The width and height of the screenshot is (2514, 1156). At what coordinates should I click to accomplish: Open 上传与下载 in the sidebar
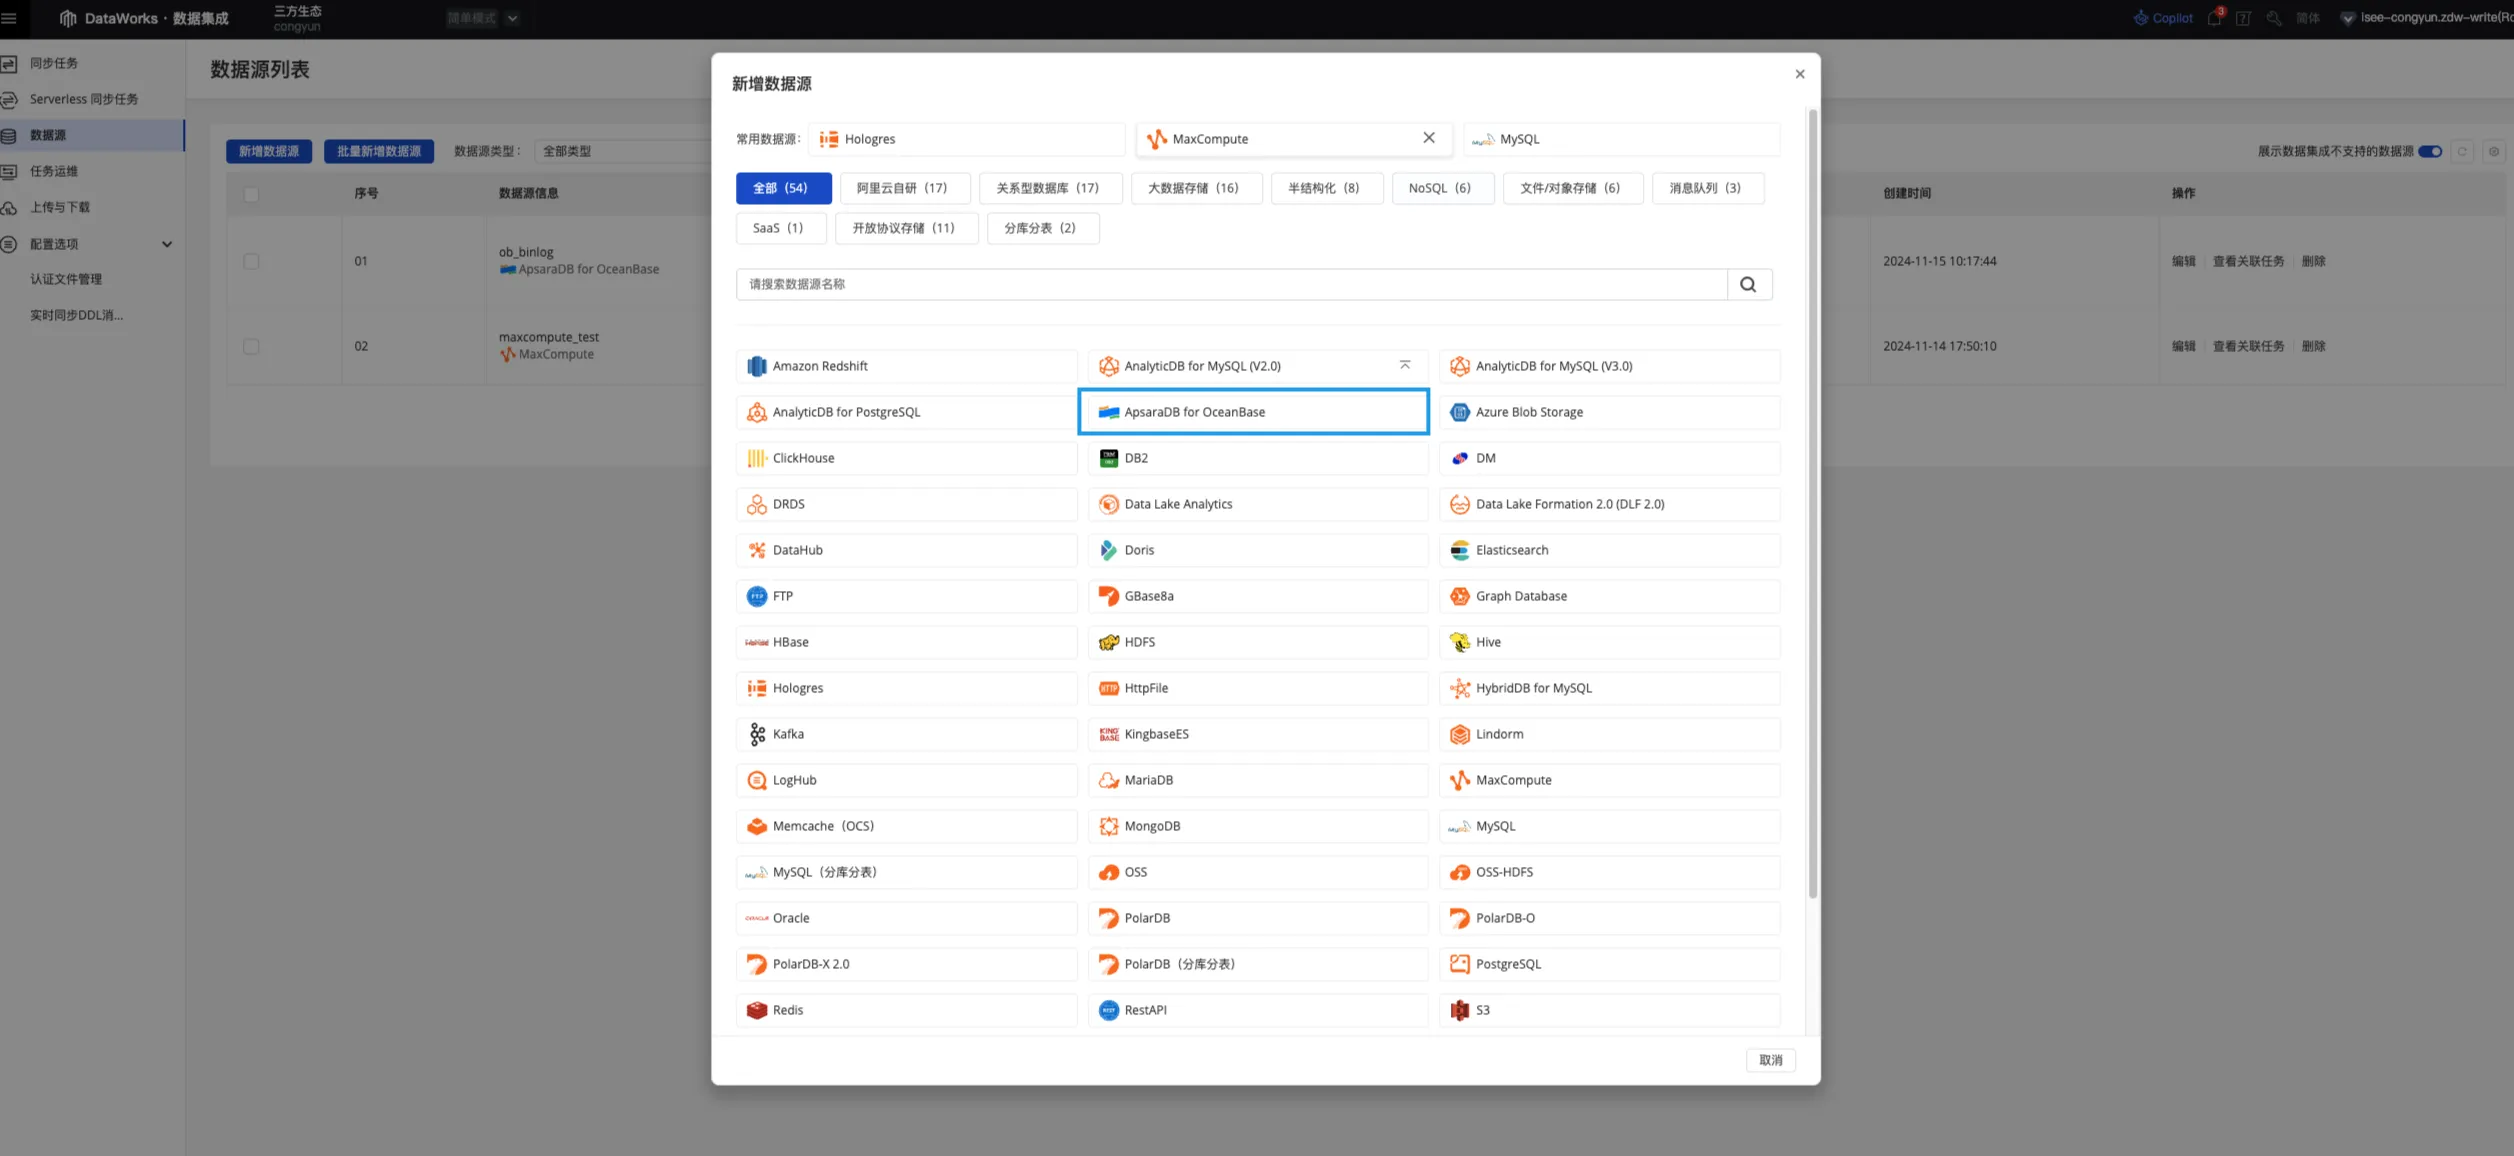60,207
